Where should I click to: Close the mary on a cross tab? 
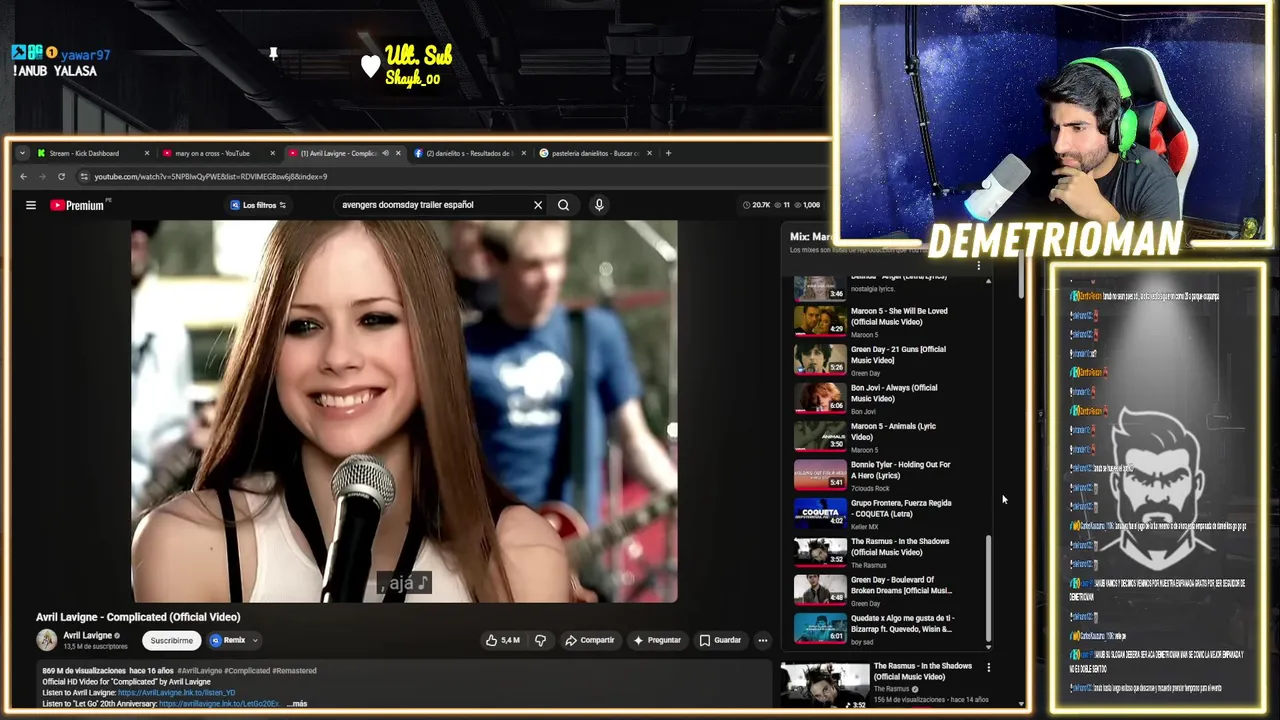tap(273, 153)
